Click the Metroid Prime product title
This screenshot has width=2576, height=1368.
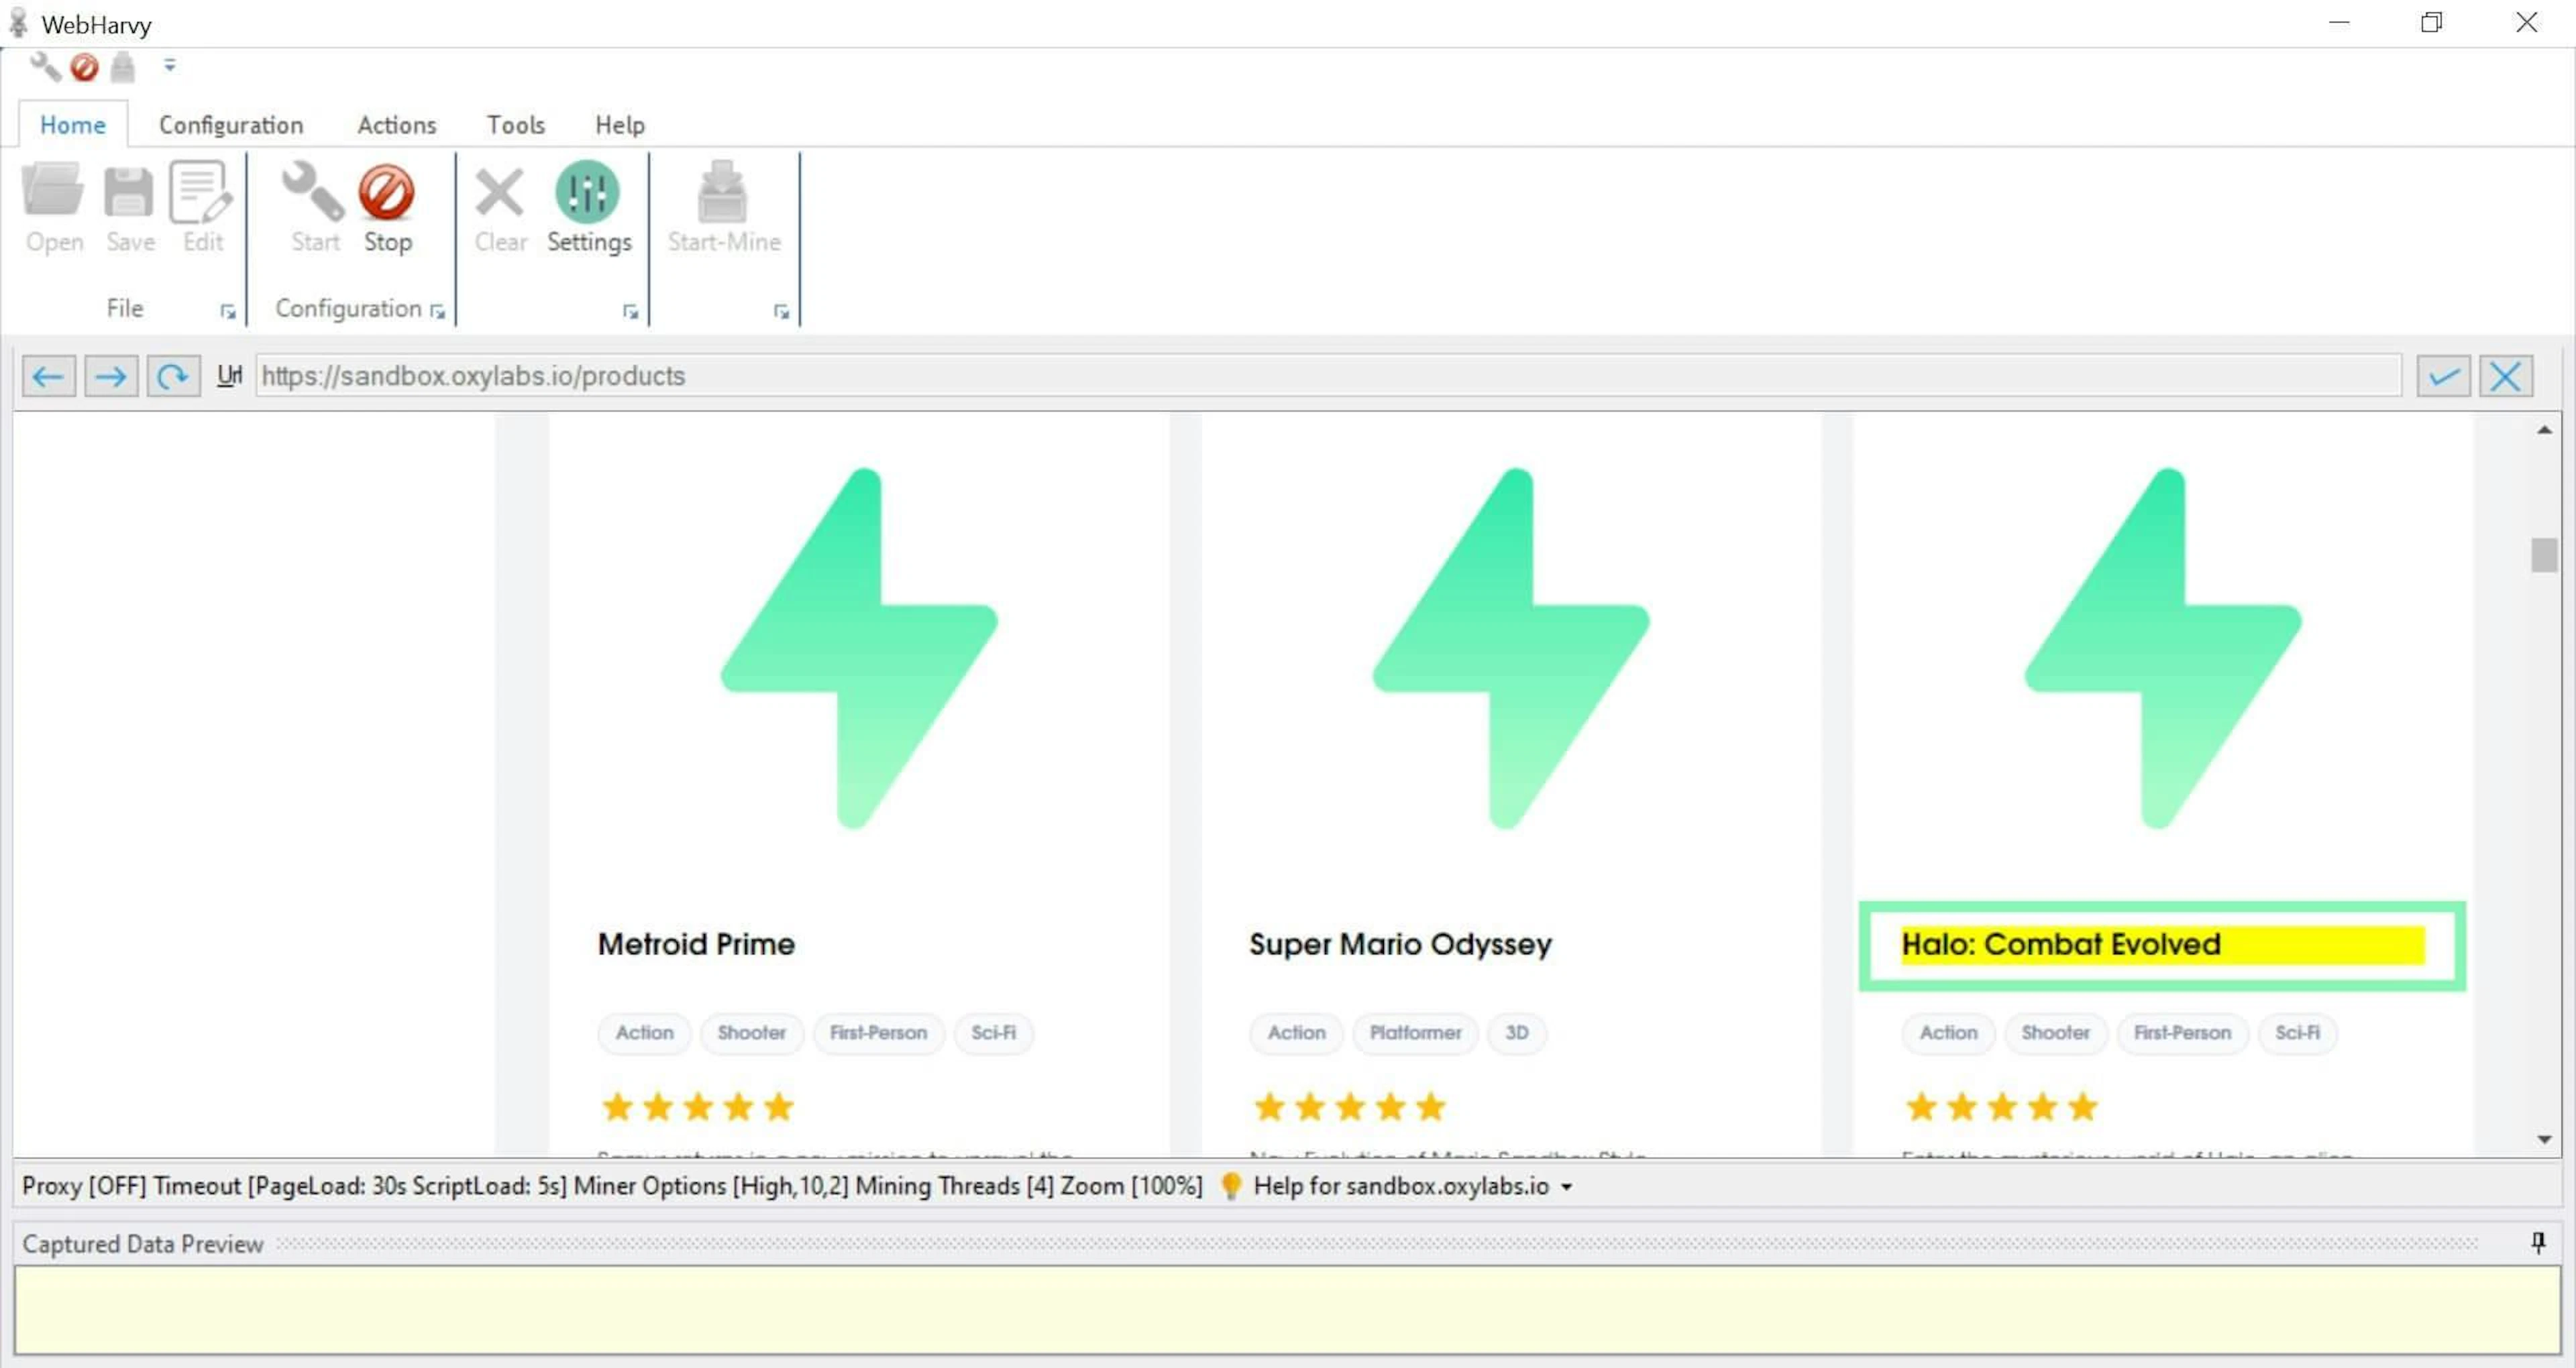click(x=696, y=944)
